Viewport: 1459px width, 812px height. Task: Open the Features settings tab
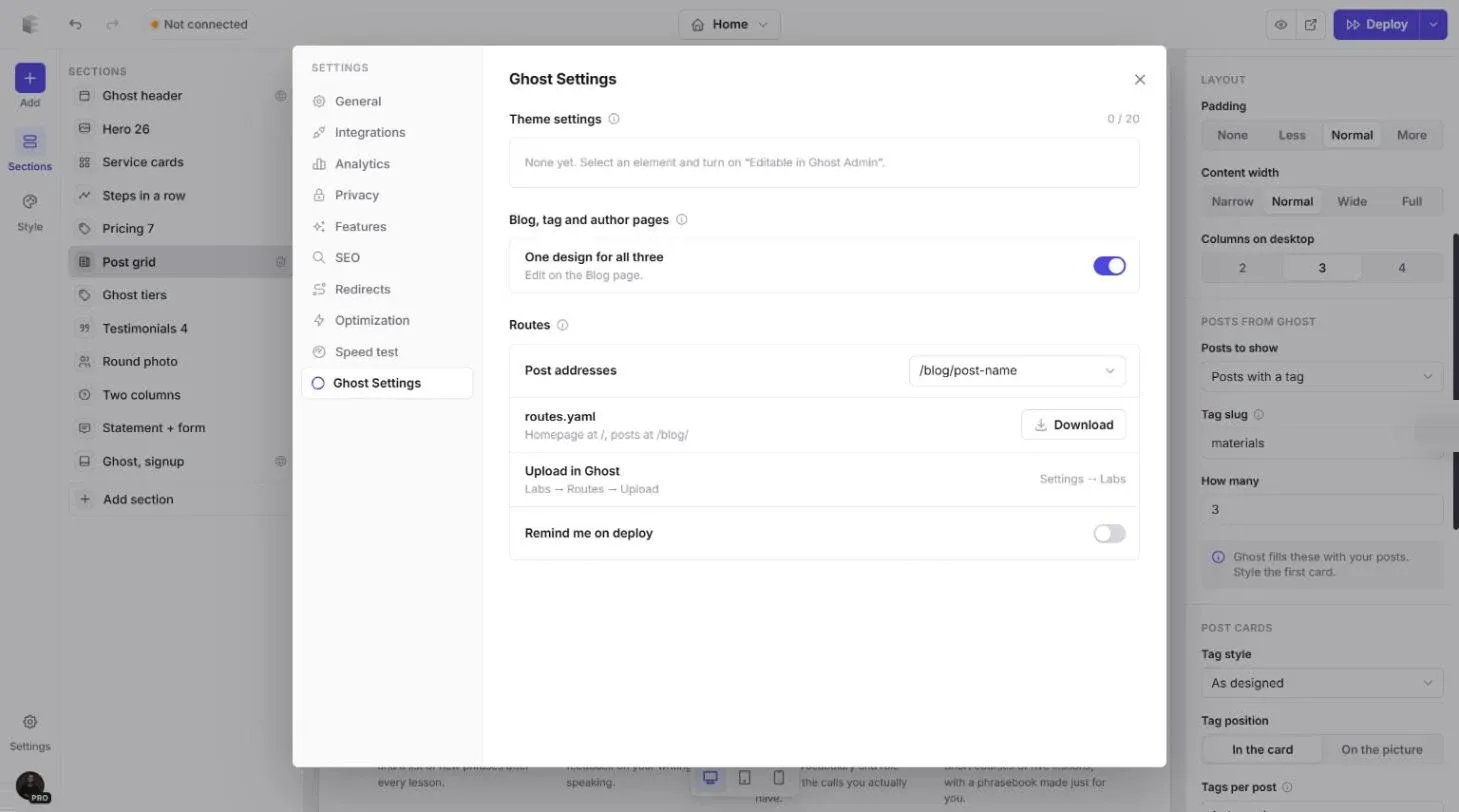point(387,227)
